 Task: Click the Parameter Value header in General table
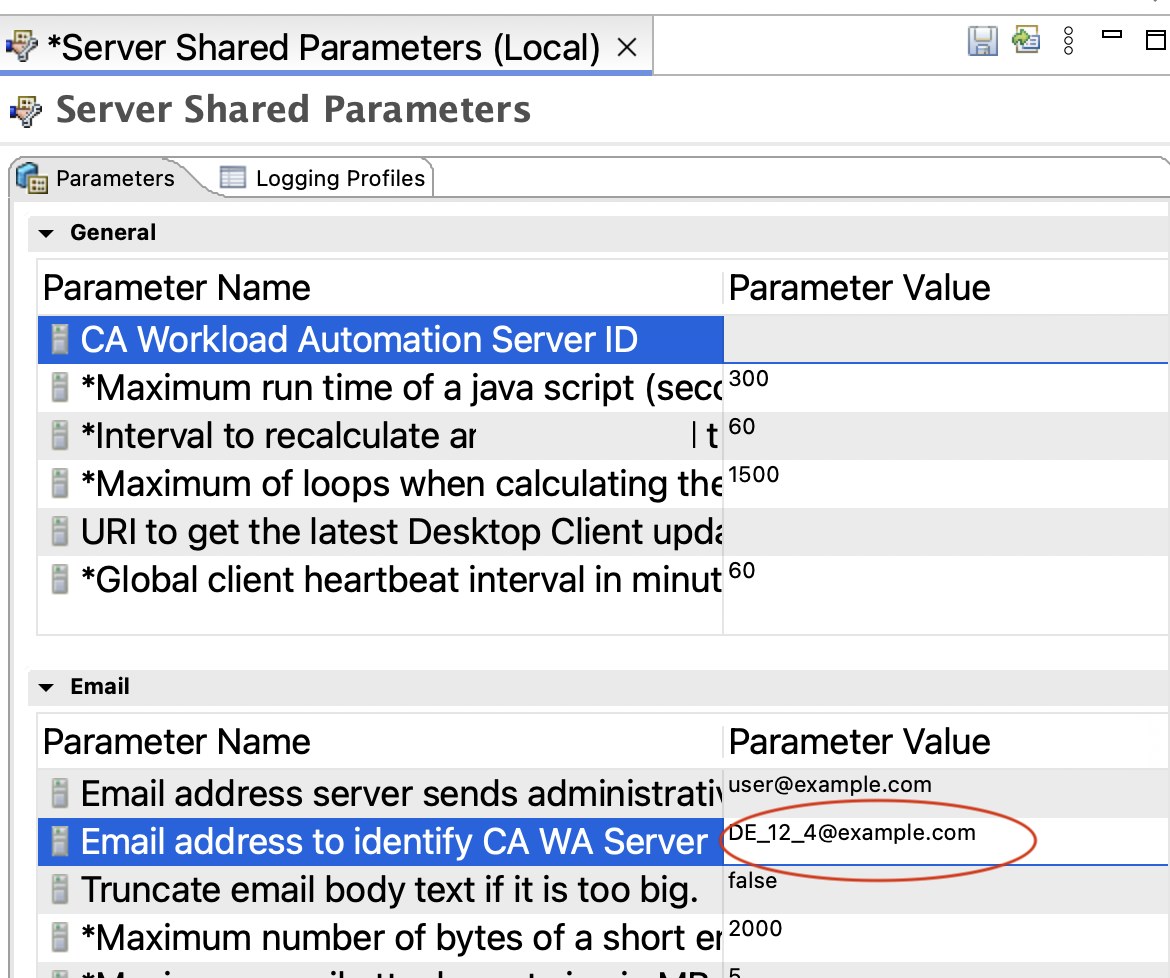(860, 288)
